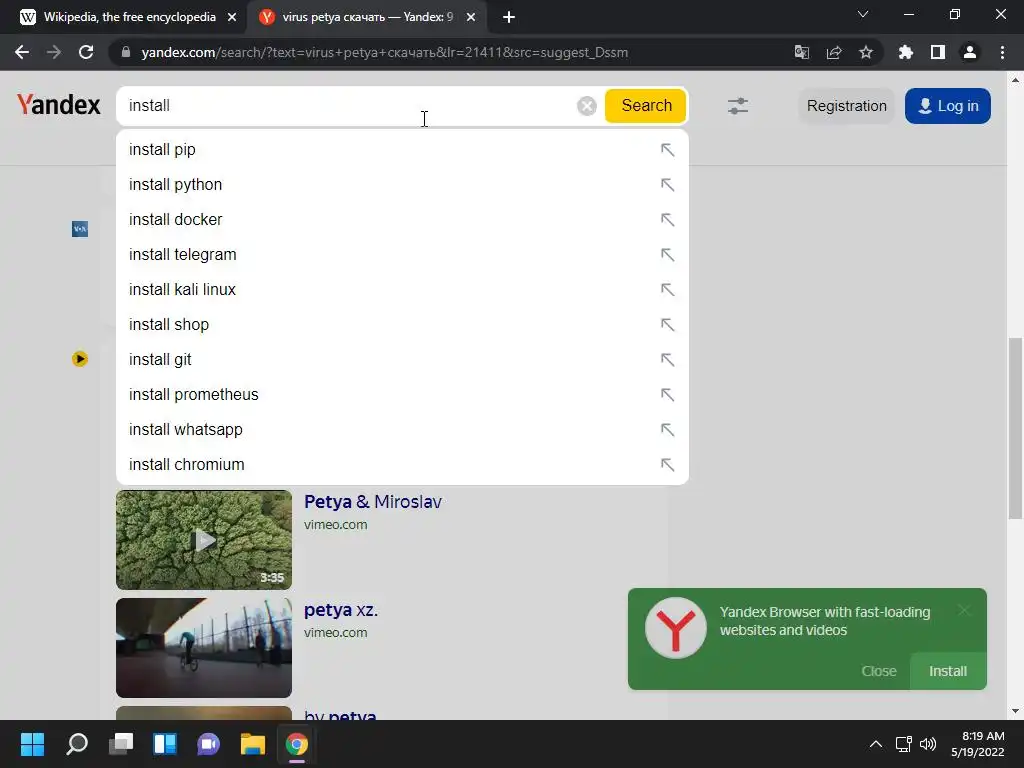The height and width of the screenshot is (768, 1024).
Task: Fill query arrow next to install shop
Action: coord(667,325)
